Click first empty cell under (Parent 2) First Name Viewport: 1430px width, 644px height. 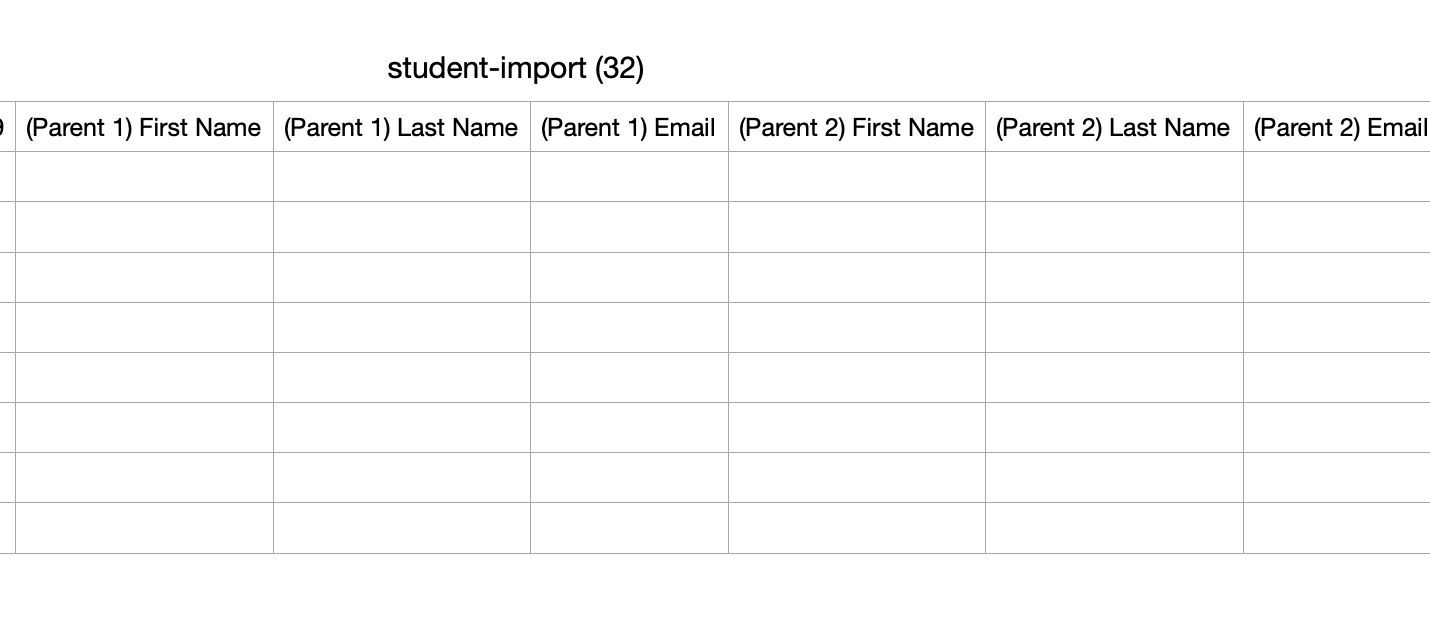857,177
